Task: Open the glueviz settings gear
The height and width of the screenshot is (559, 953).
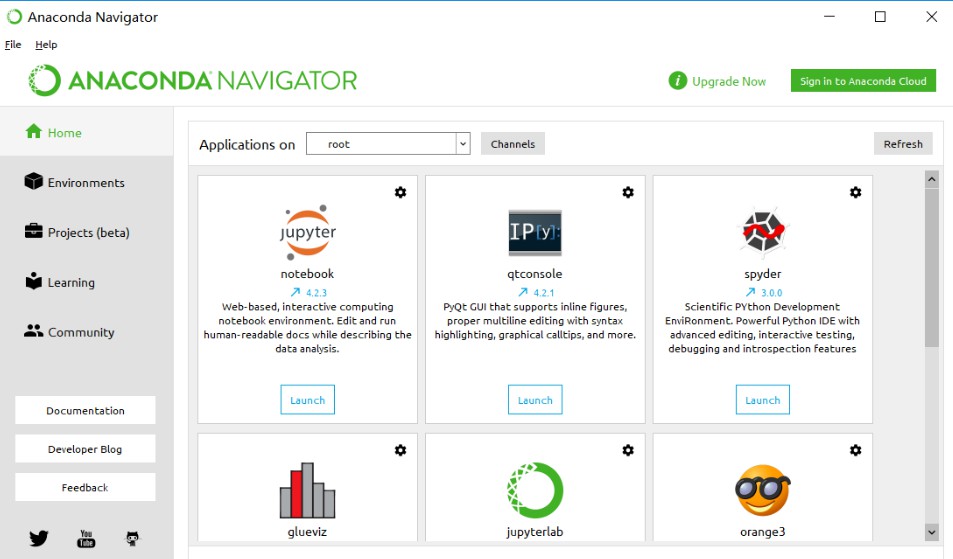Action: click(x=401, y=450)
